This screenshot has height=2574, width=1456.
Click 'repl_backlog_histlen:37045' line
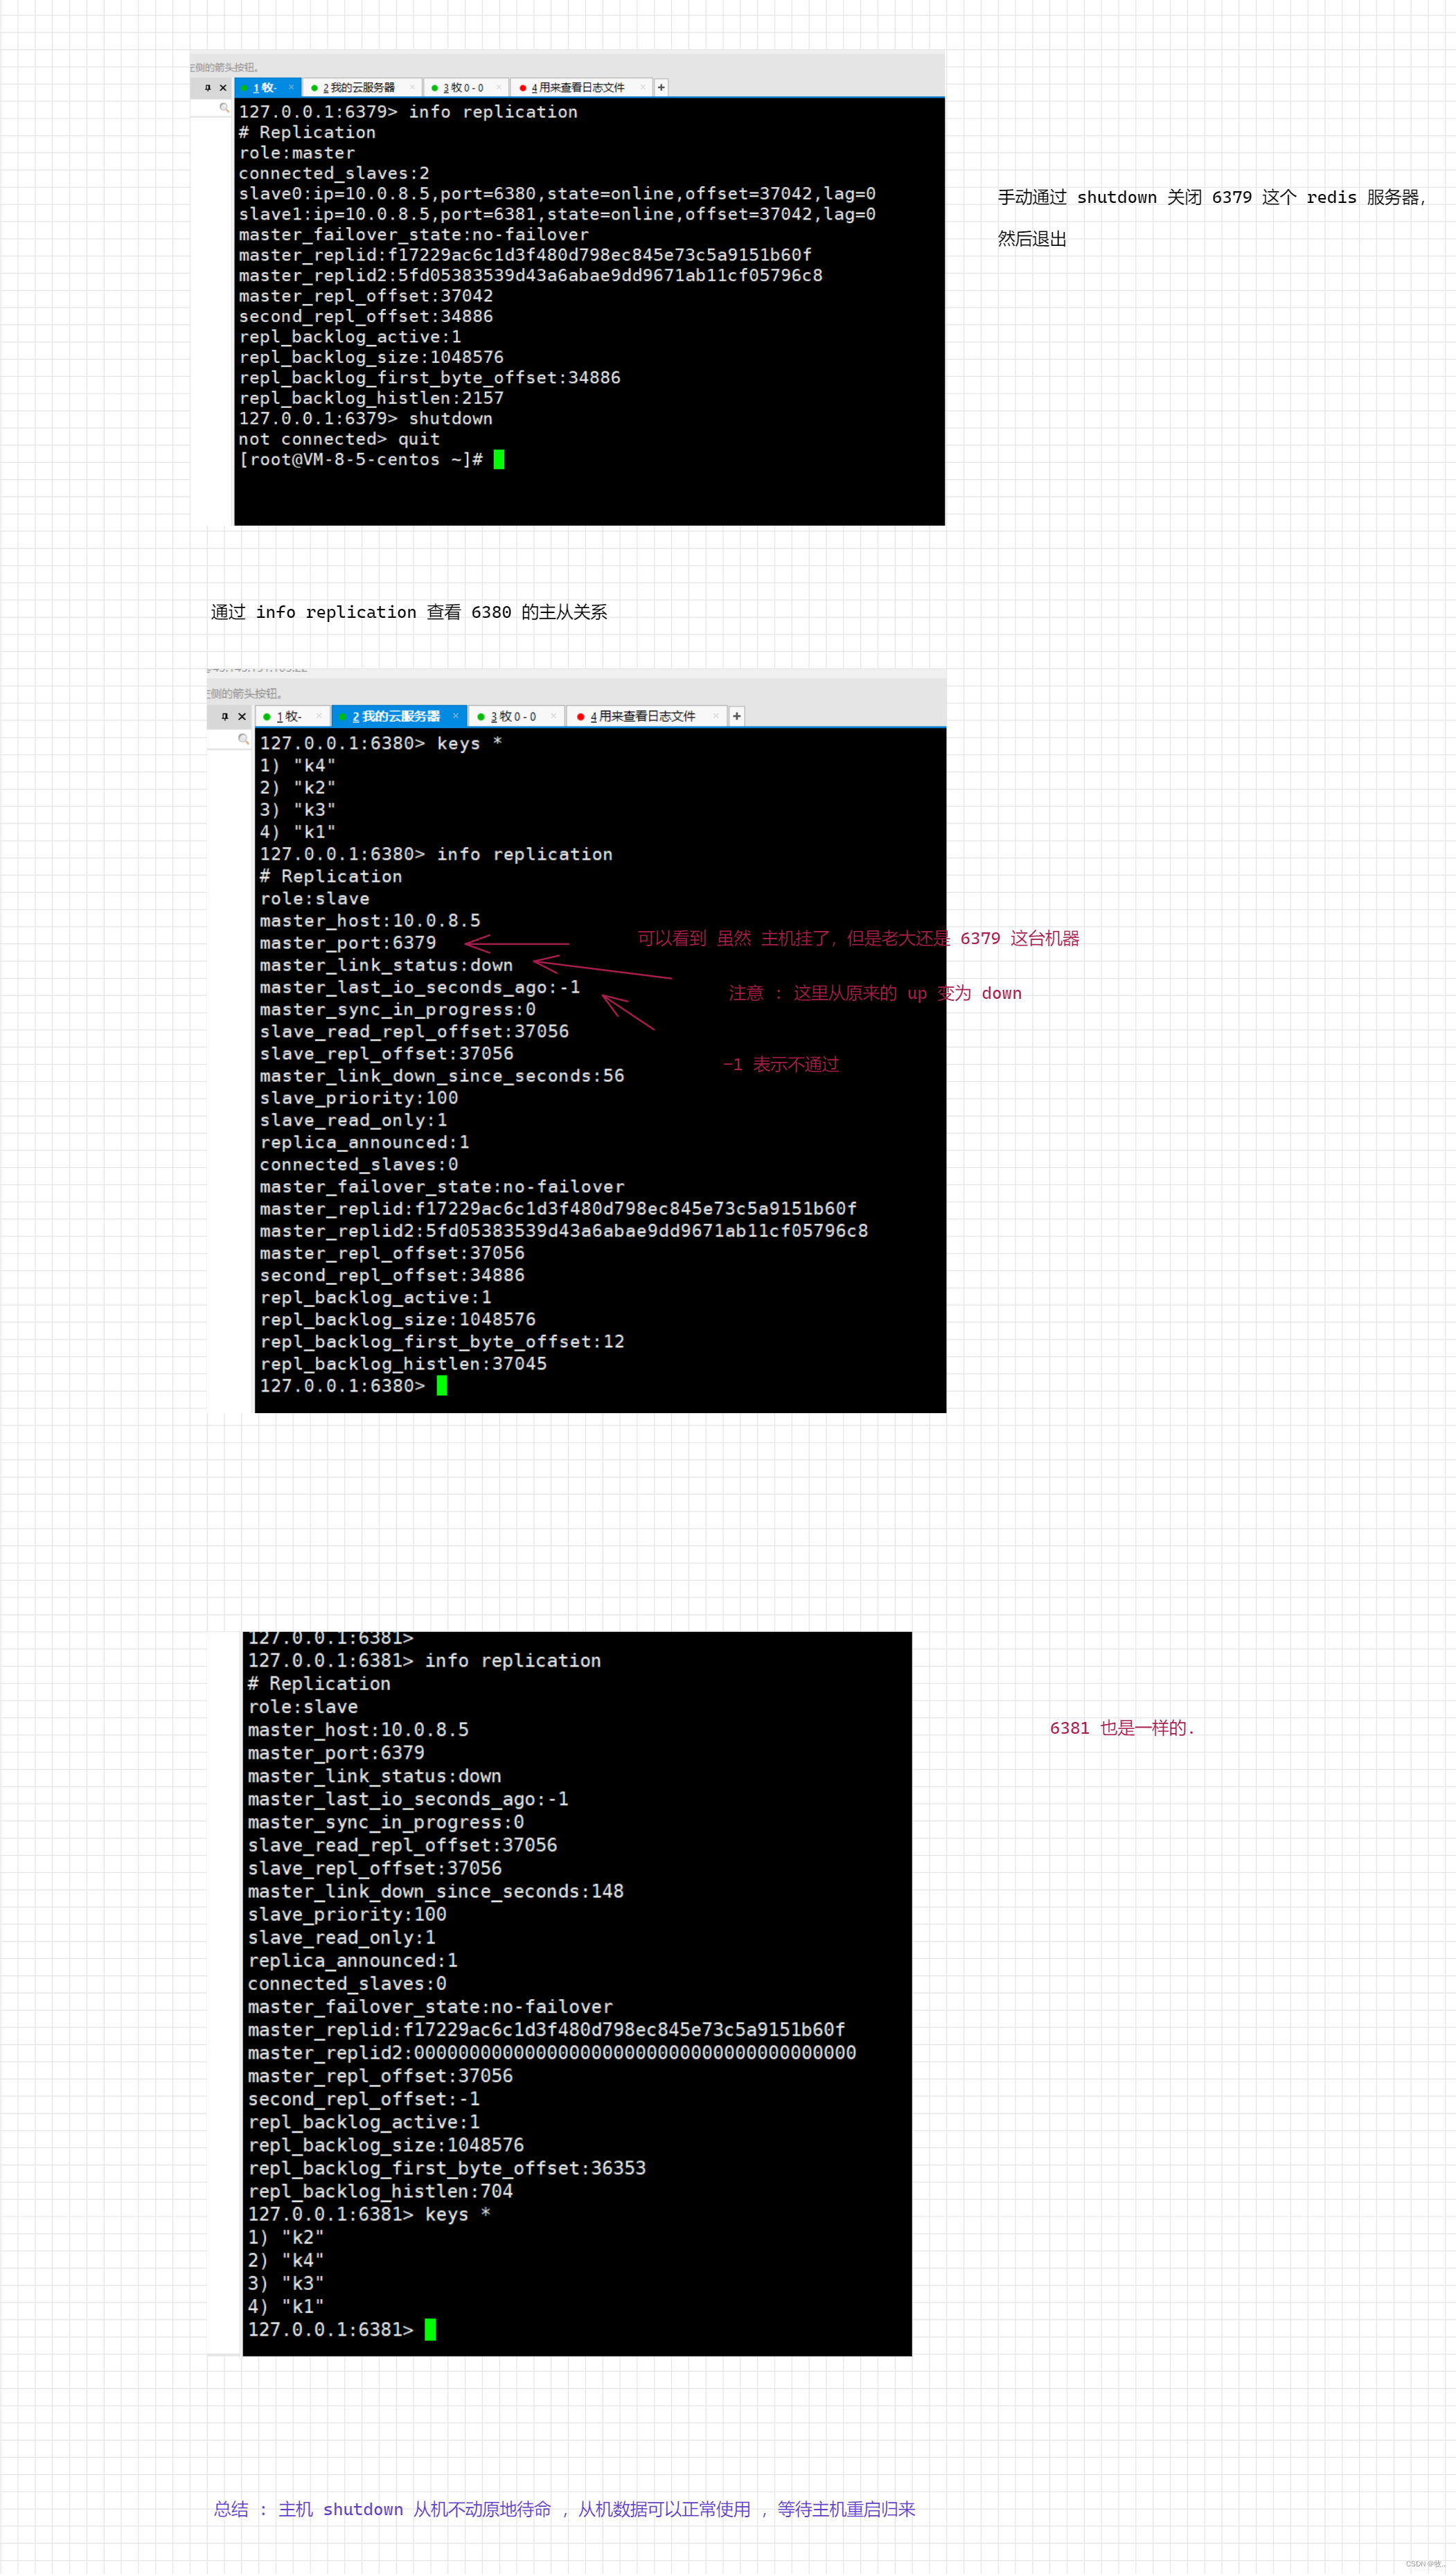click(403, 1364)
